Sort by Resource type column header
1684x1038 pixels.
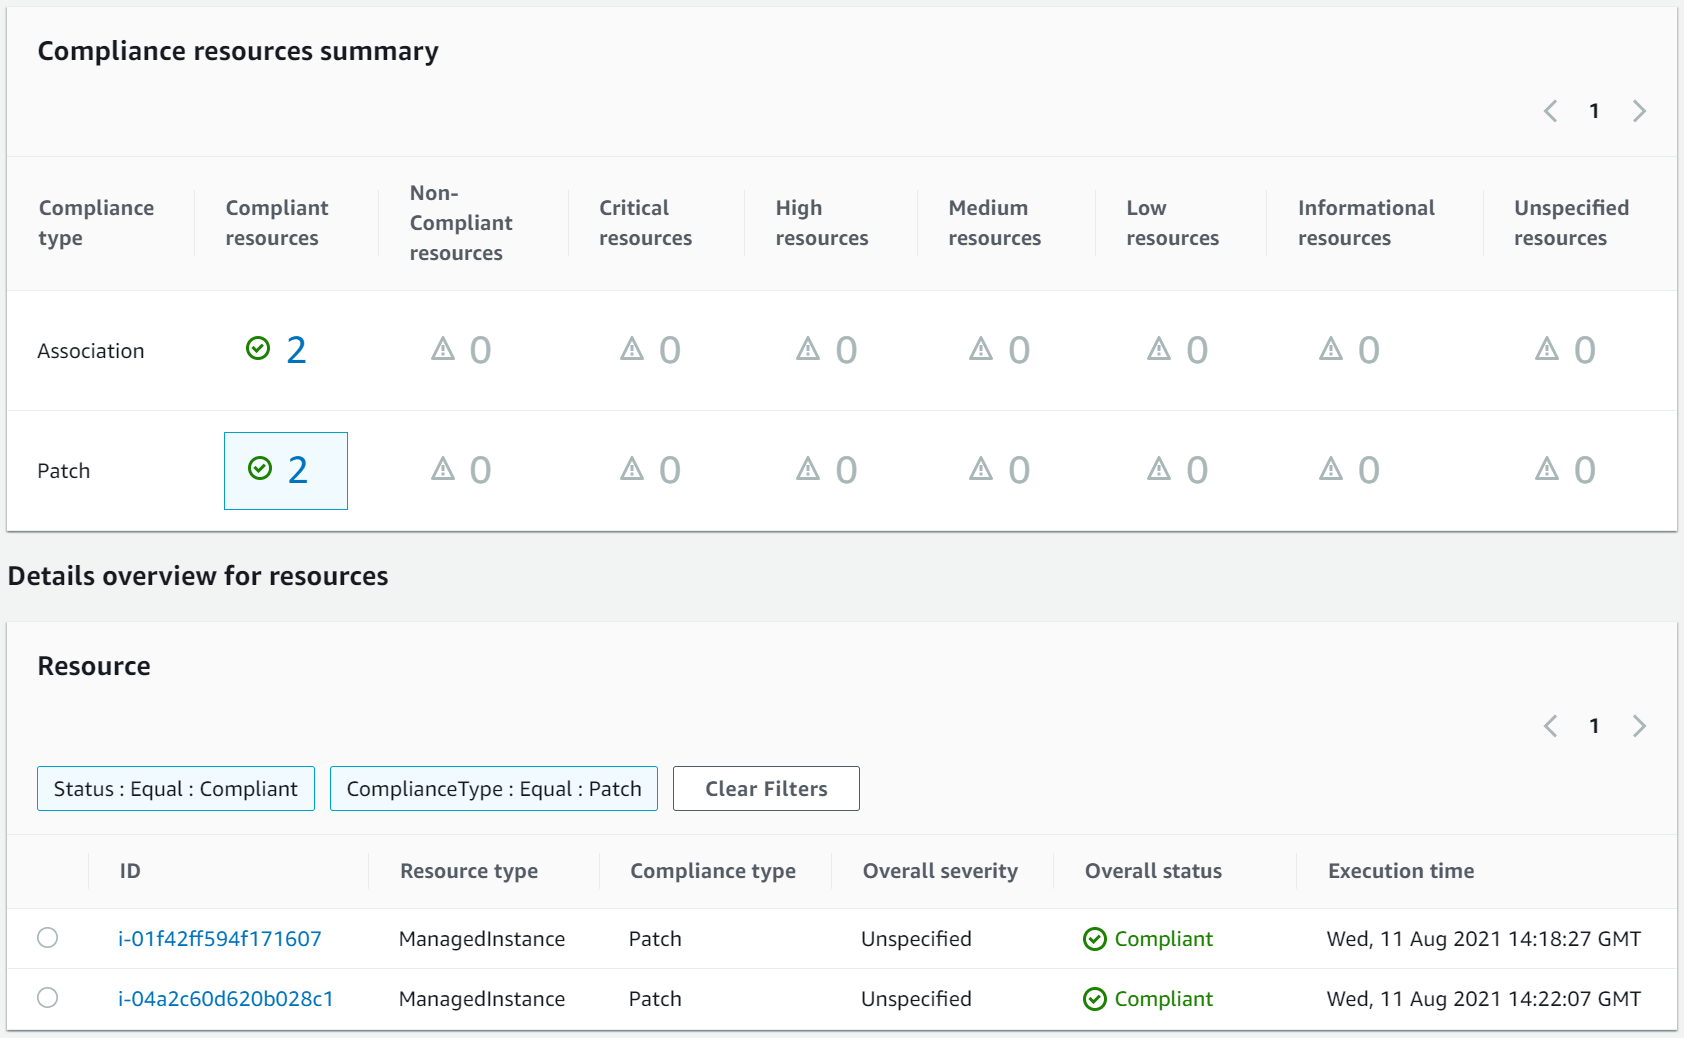469,871
